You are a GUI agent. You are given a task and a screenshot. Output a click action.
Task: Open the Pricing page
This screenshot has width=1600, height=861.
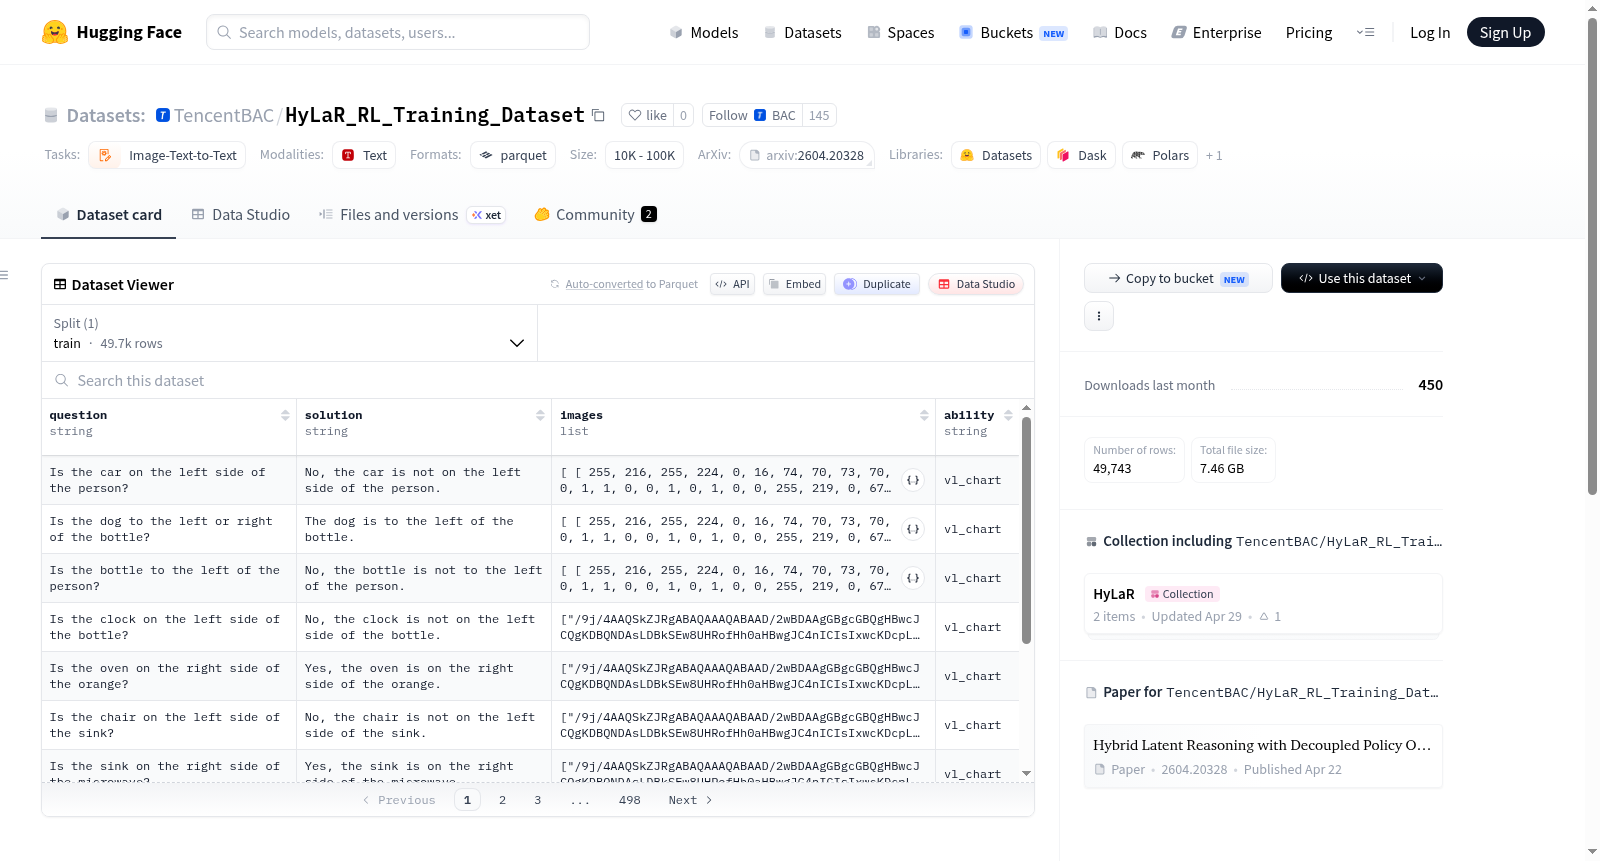point(1309,32)
